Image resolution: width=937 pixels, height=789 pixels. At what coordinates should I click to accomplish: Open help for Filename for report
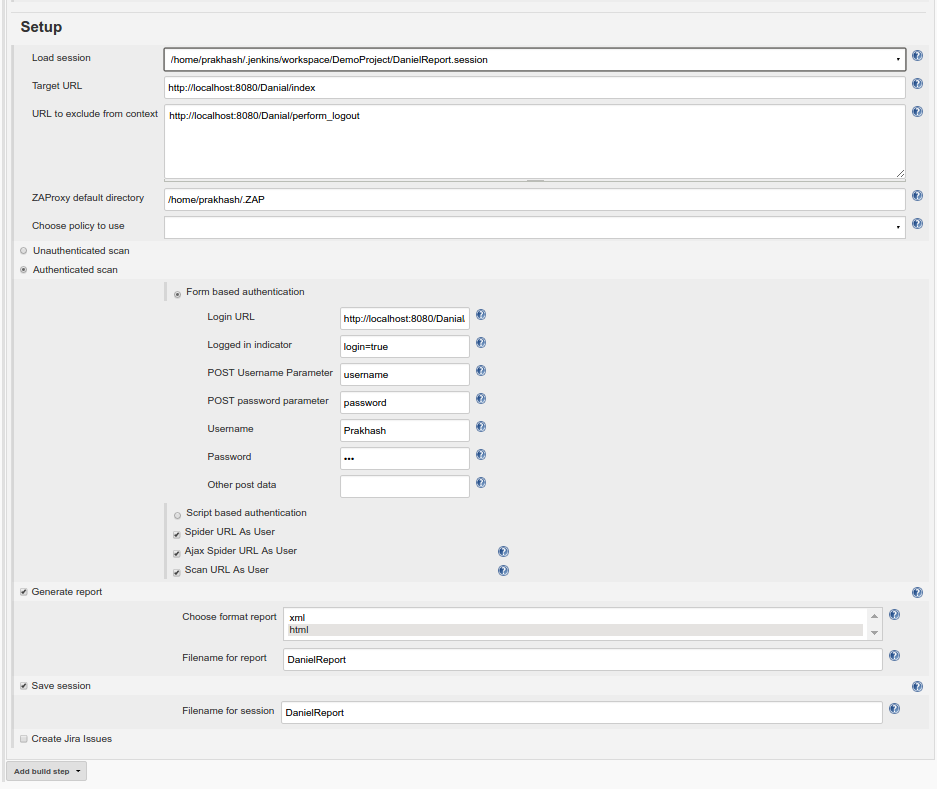894,656
